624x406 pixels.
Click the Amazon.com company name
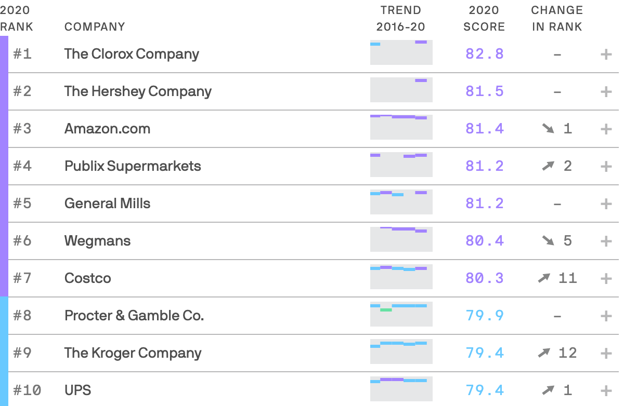pyautogui.click(x=107, y=129)
